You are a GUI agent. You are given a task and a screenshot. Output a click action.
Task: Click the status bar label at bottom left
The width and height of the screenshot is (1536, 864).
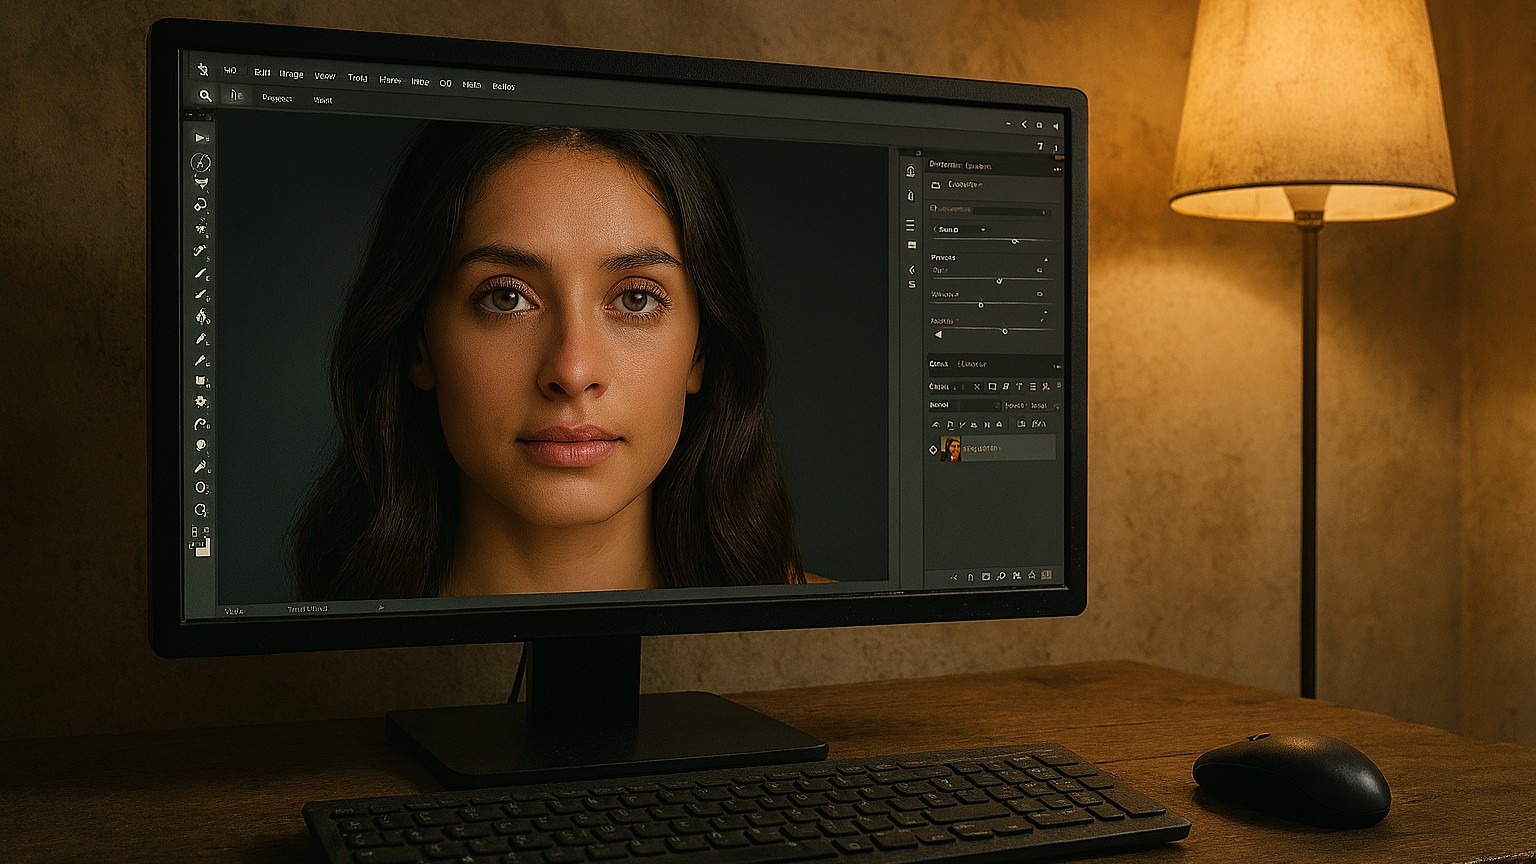(x=233, y=610)
